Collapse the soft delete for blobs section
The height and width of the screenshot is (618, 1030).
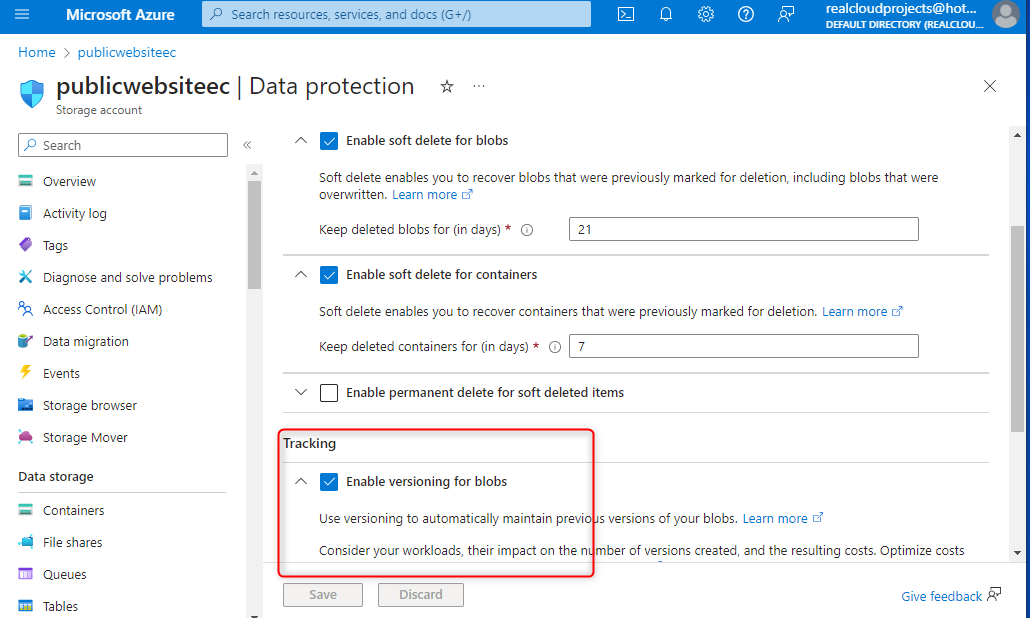(301, 141)
